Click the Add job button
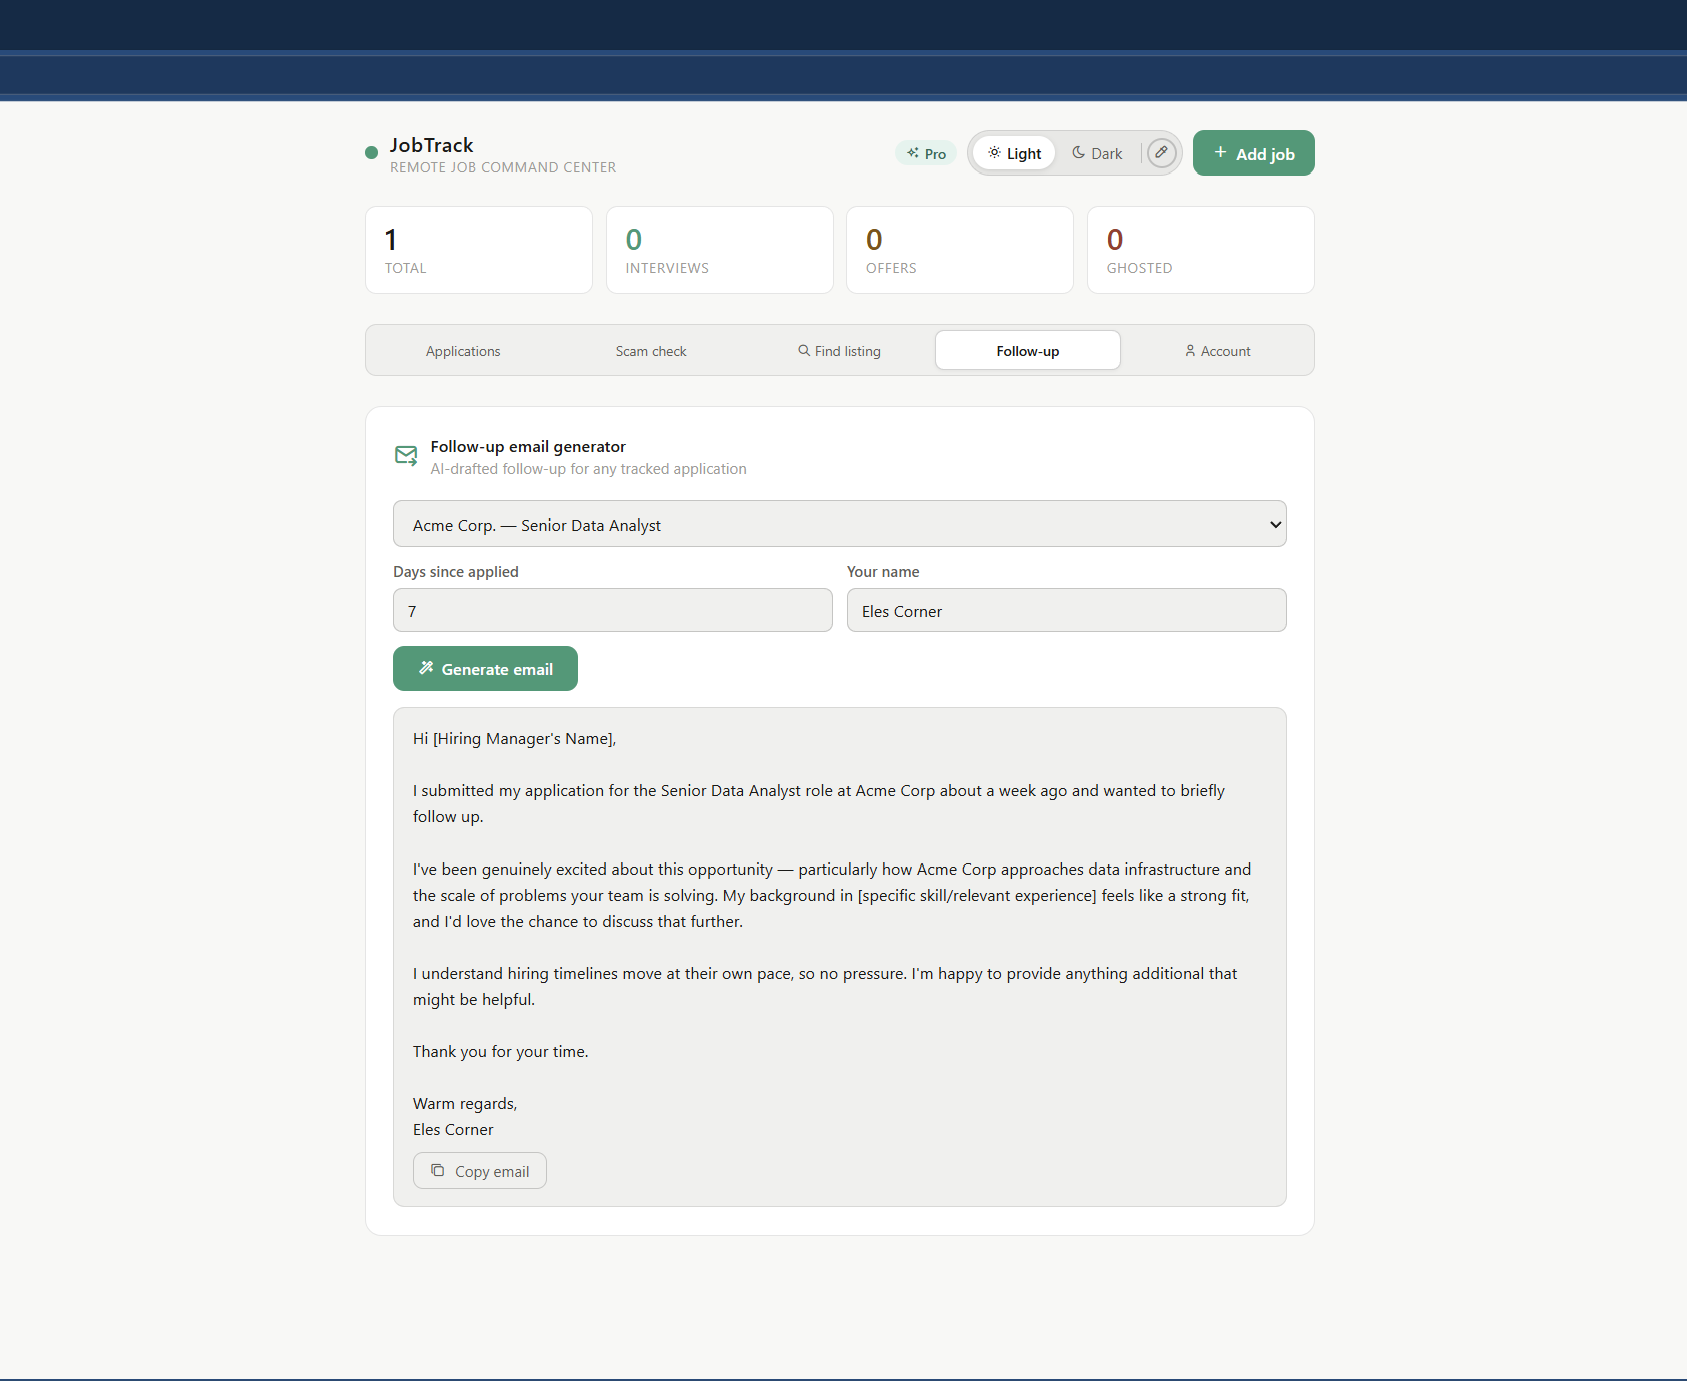Screen dimensions: 1687x1381 click(1253, 153)
